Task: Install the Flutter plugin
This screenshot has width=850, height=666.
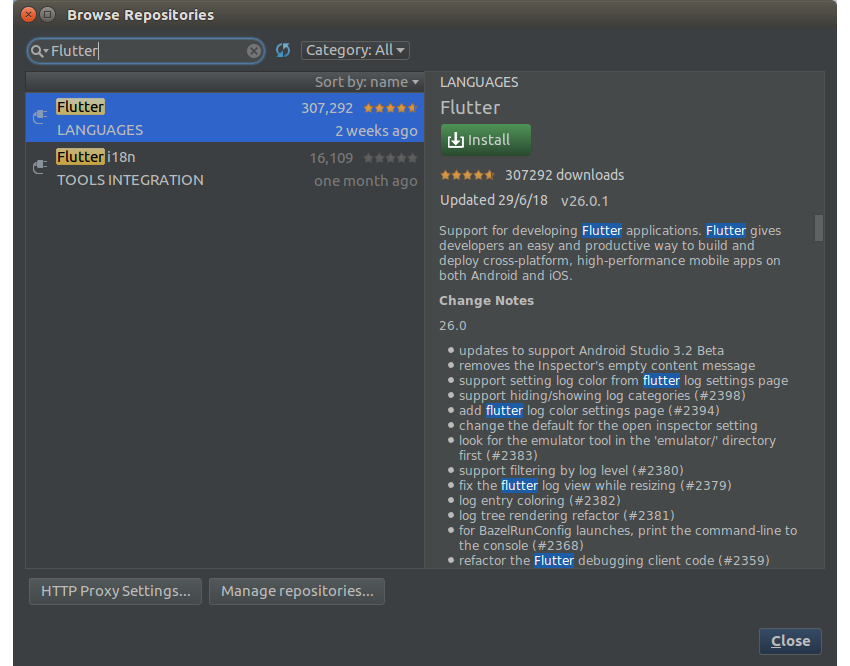Action: 486,140
